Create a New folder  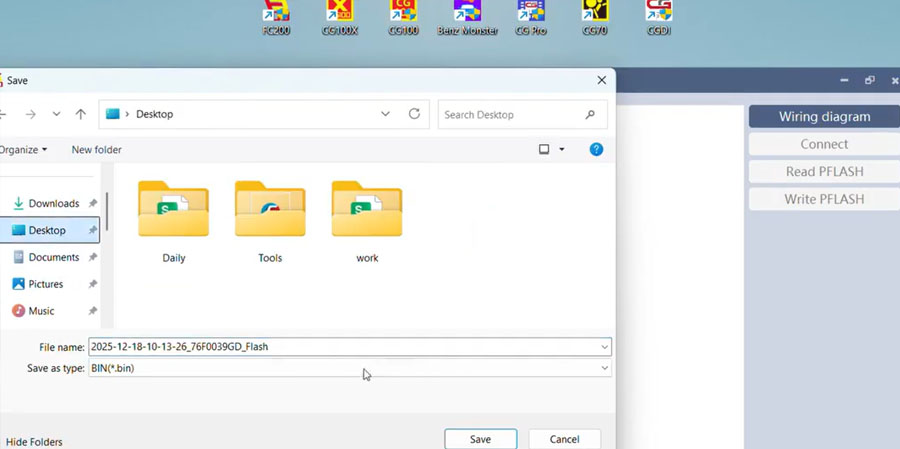pyautogui.click(x=97, y=150)
